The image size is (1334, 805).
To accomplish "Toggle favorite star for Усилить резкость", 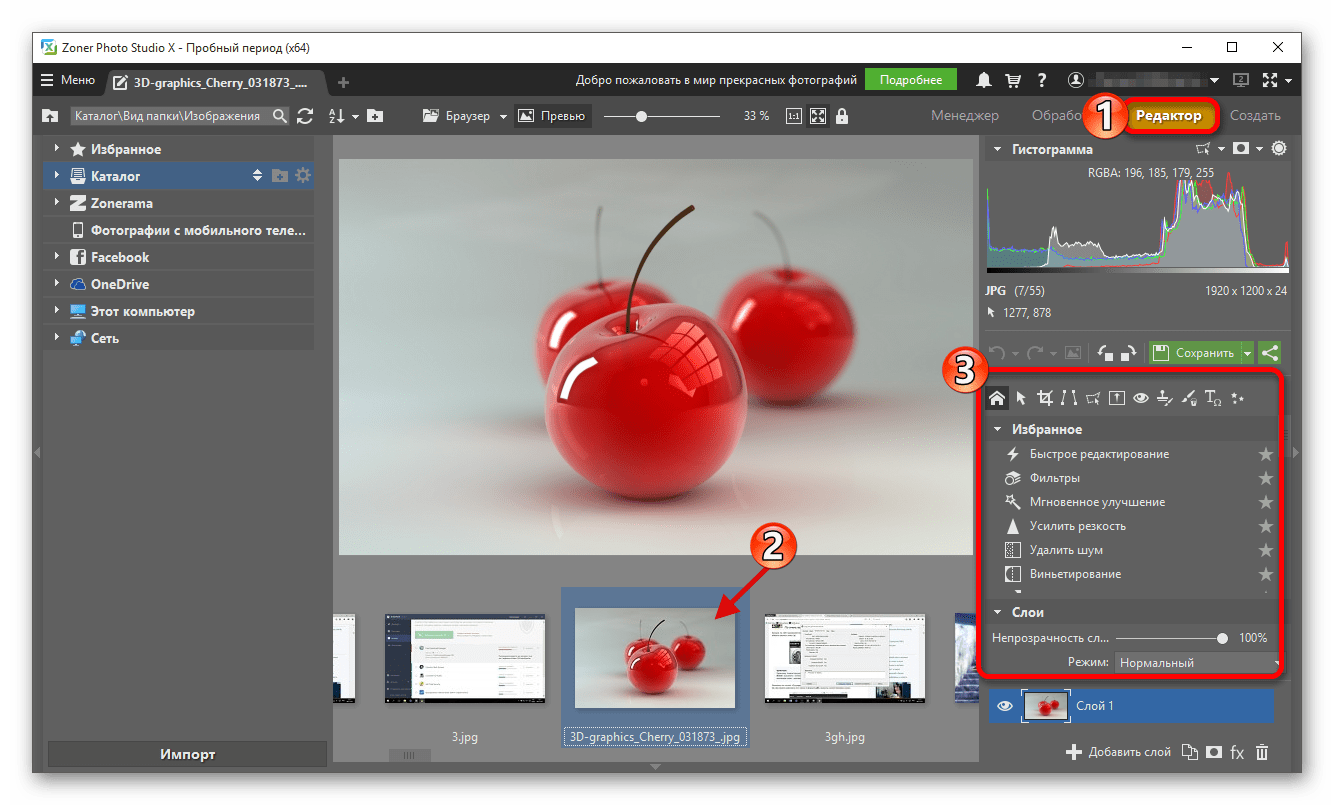I will pos(1266,526).
